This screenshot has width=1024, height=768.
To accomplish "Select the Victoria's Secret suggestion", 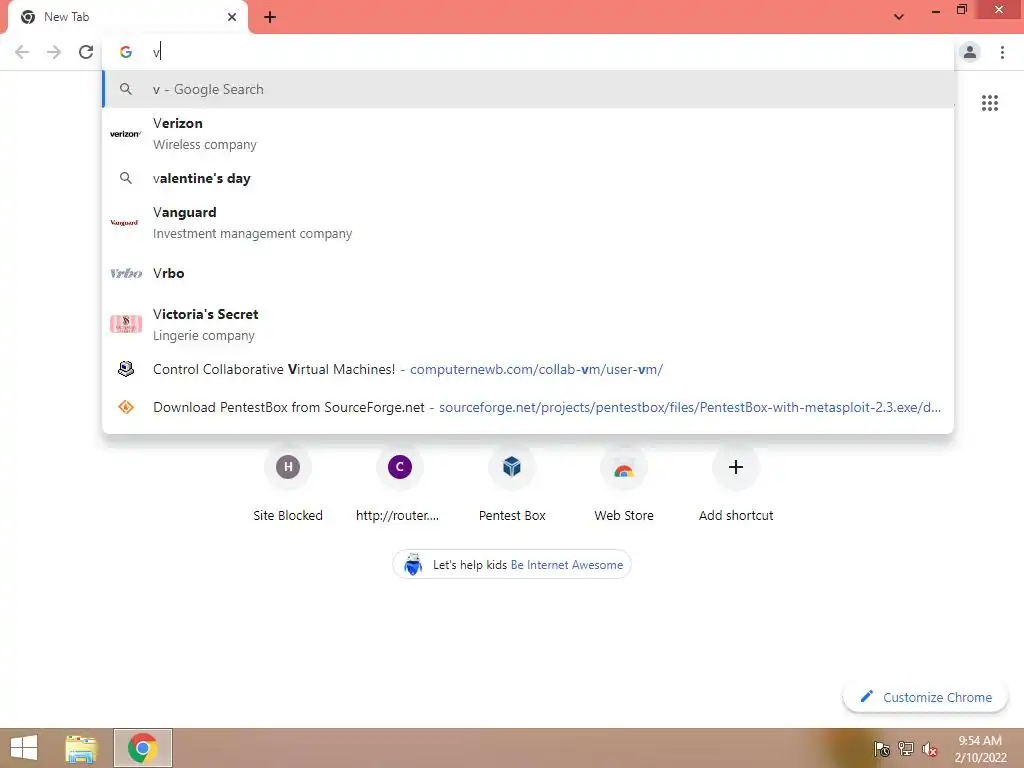I will click(x=528, y=325).
